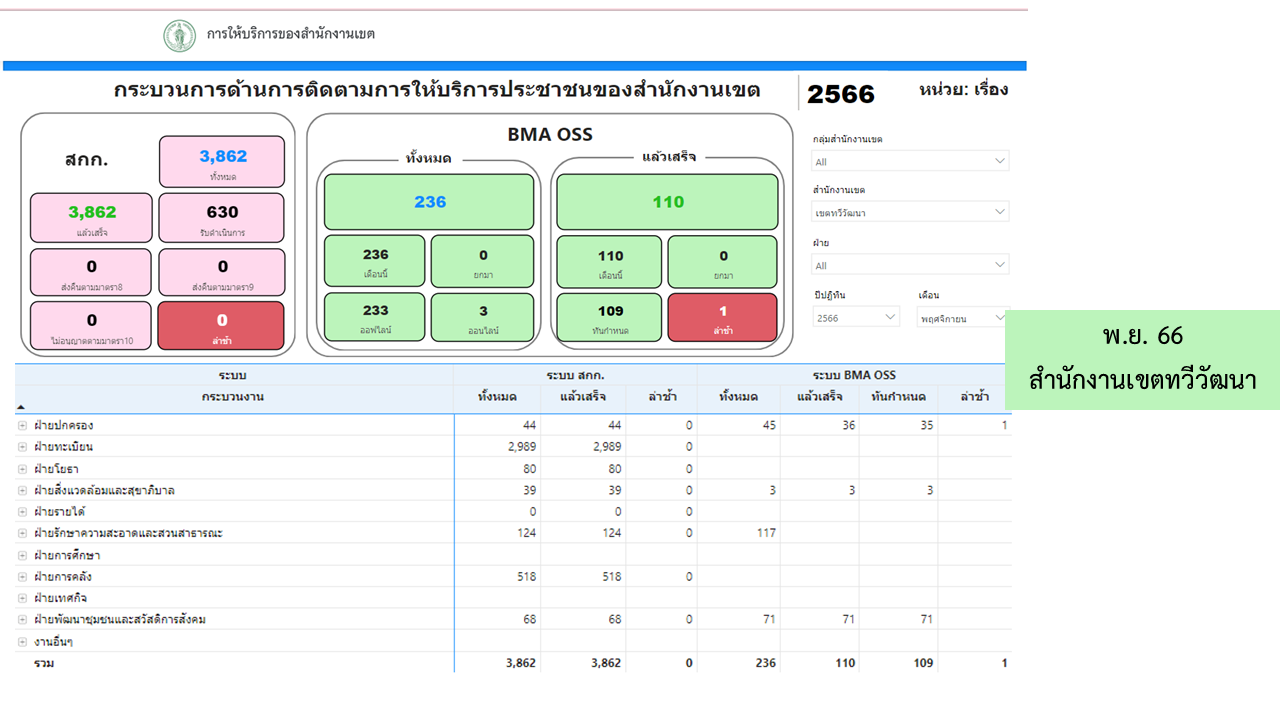Screen dimensions: 1280x720
Task: Click the sort arrow below กระบวนงาน header
Action: 21,407
